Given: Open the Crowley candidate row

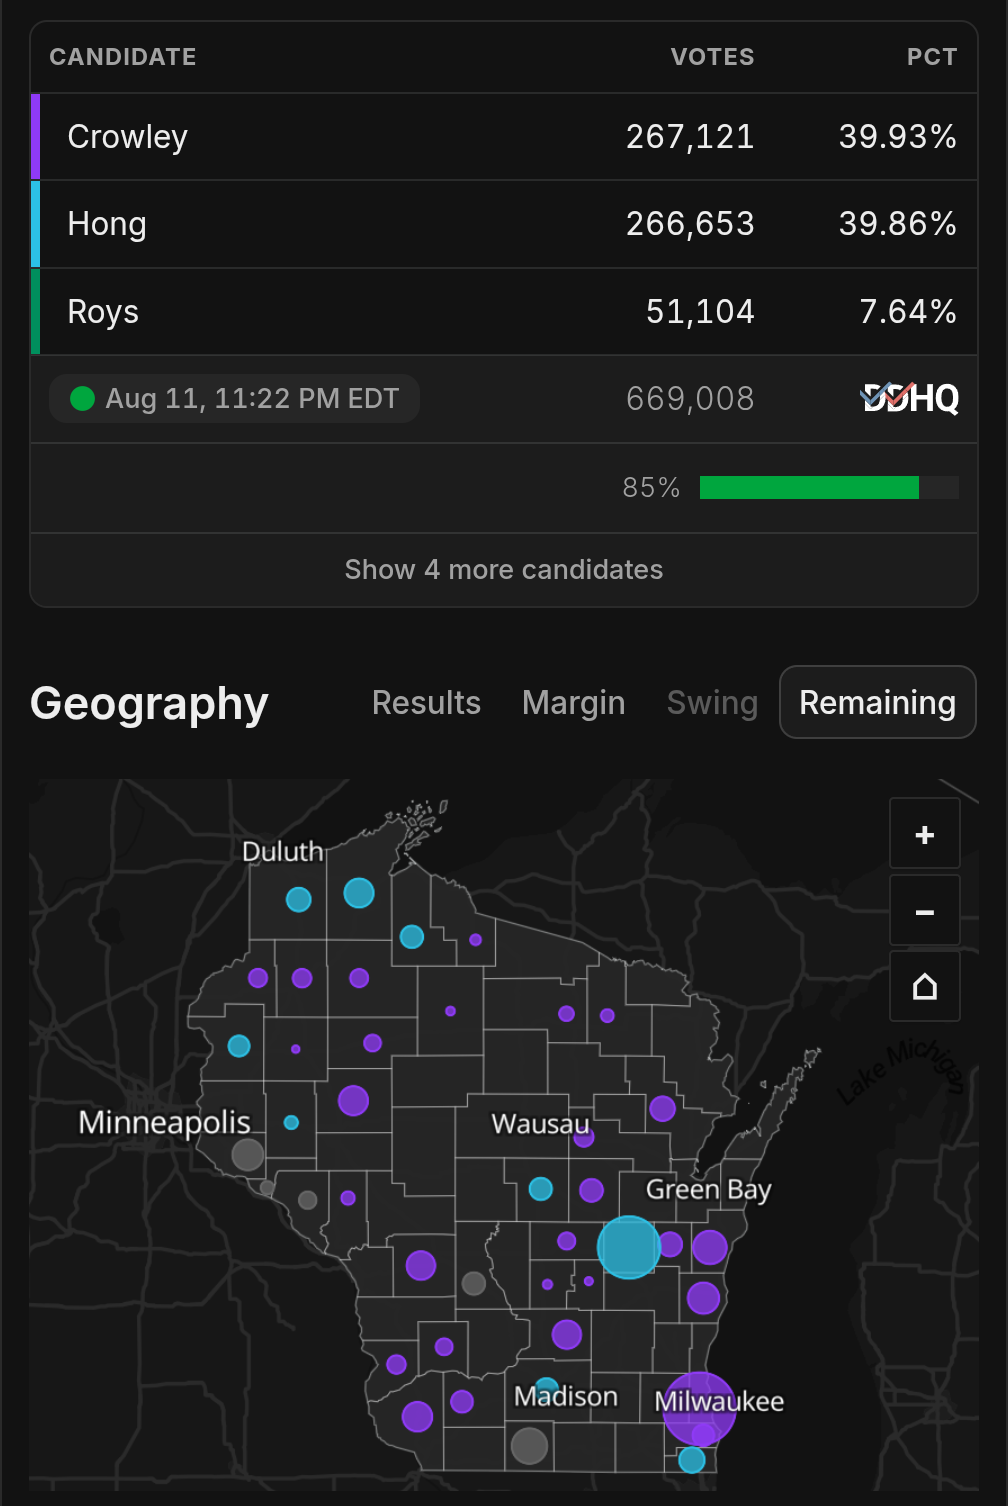Looking at the screenshot, I should (504, 137).
